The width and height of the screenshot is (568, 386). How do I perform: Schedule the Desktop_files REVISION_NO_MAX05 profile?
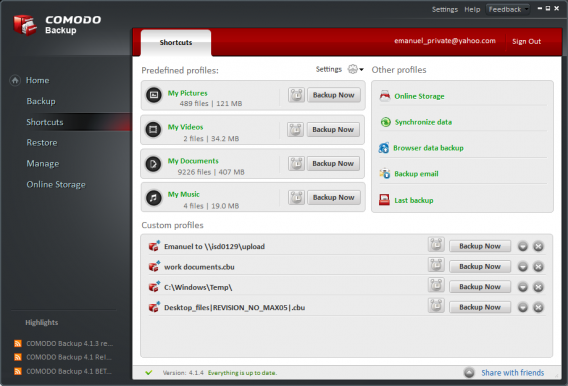coord(436,306)
